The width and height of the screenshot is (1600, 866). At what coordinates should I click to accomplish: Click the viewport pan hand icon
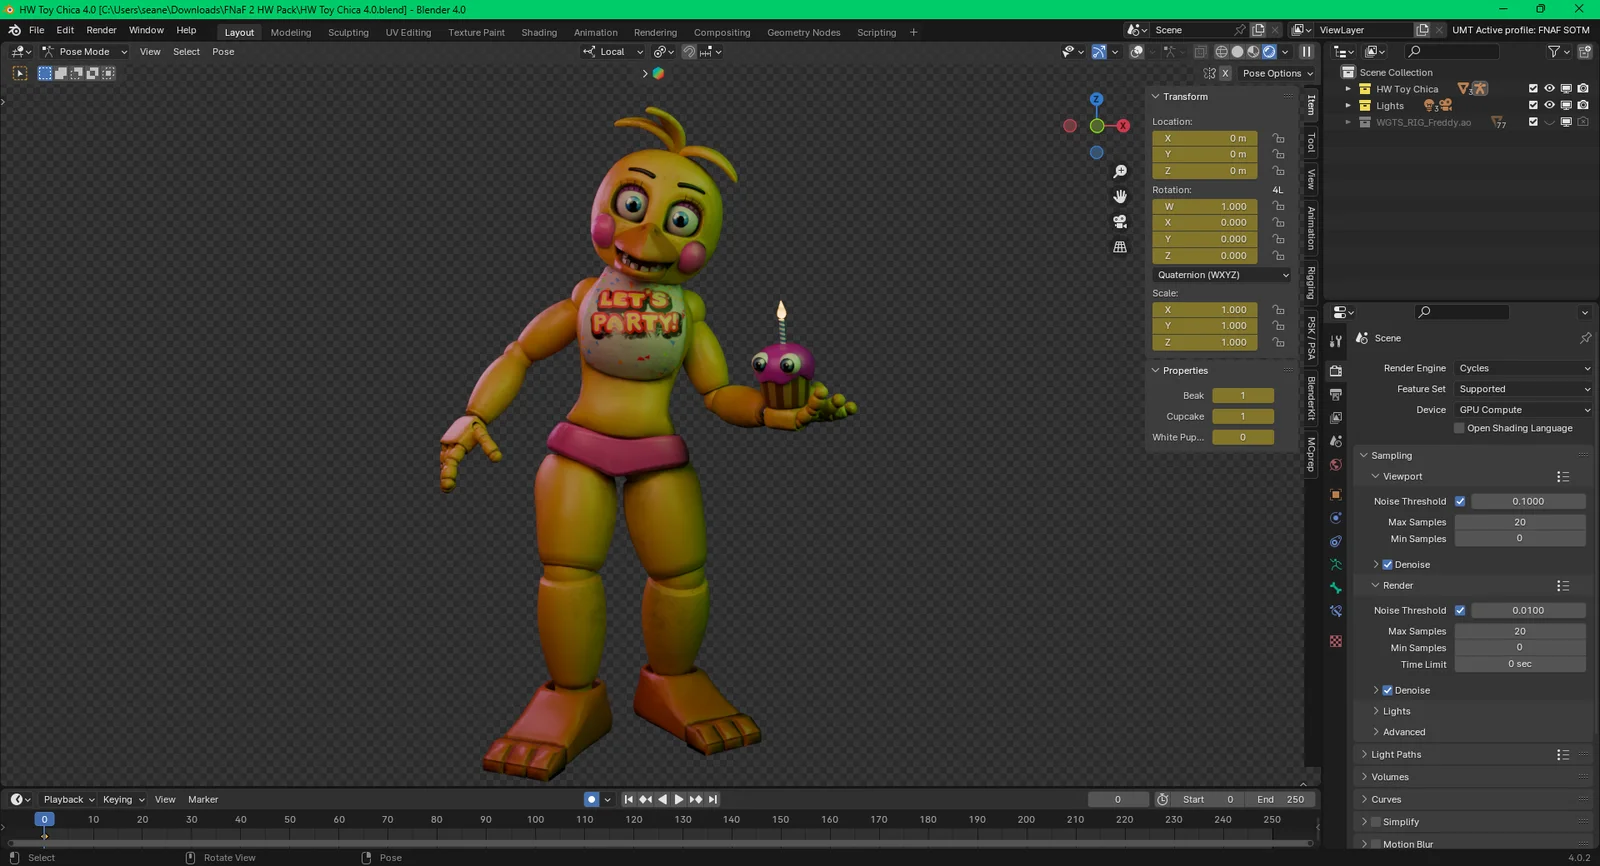pyautogui.click(x=1120, y=197)
